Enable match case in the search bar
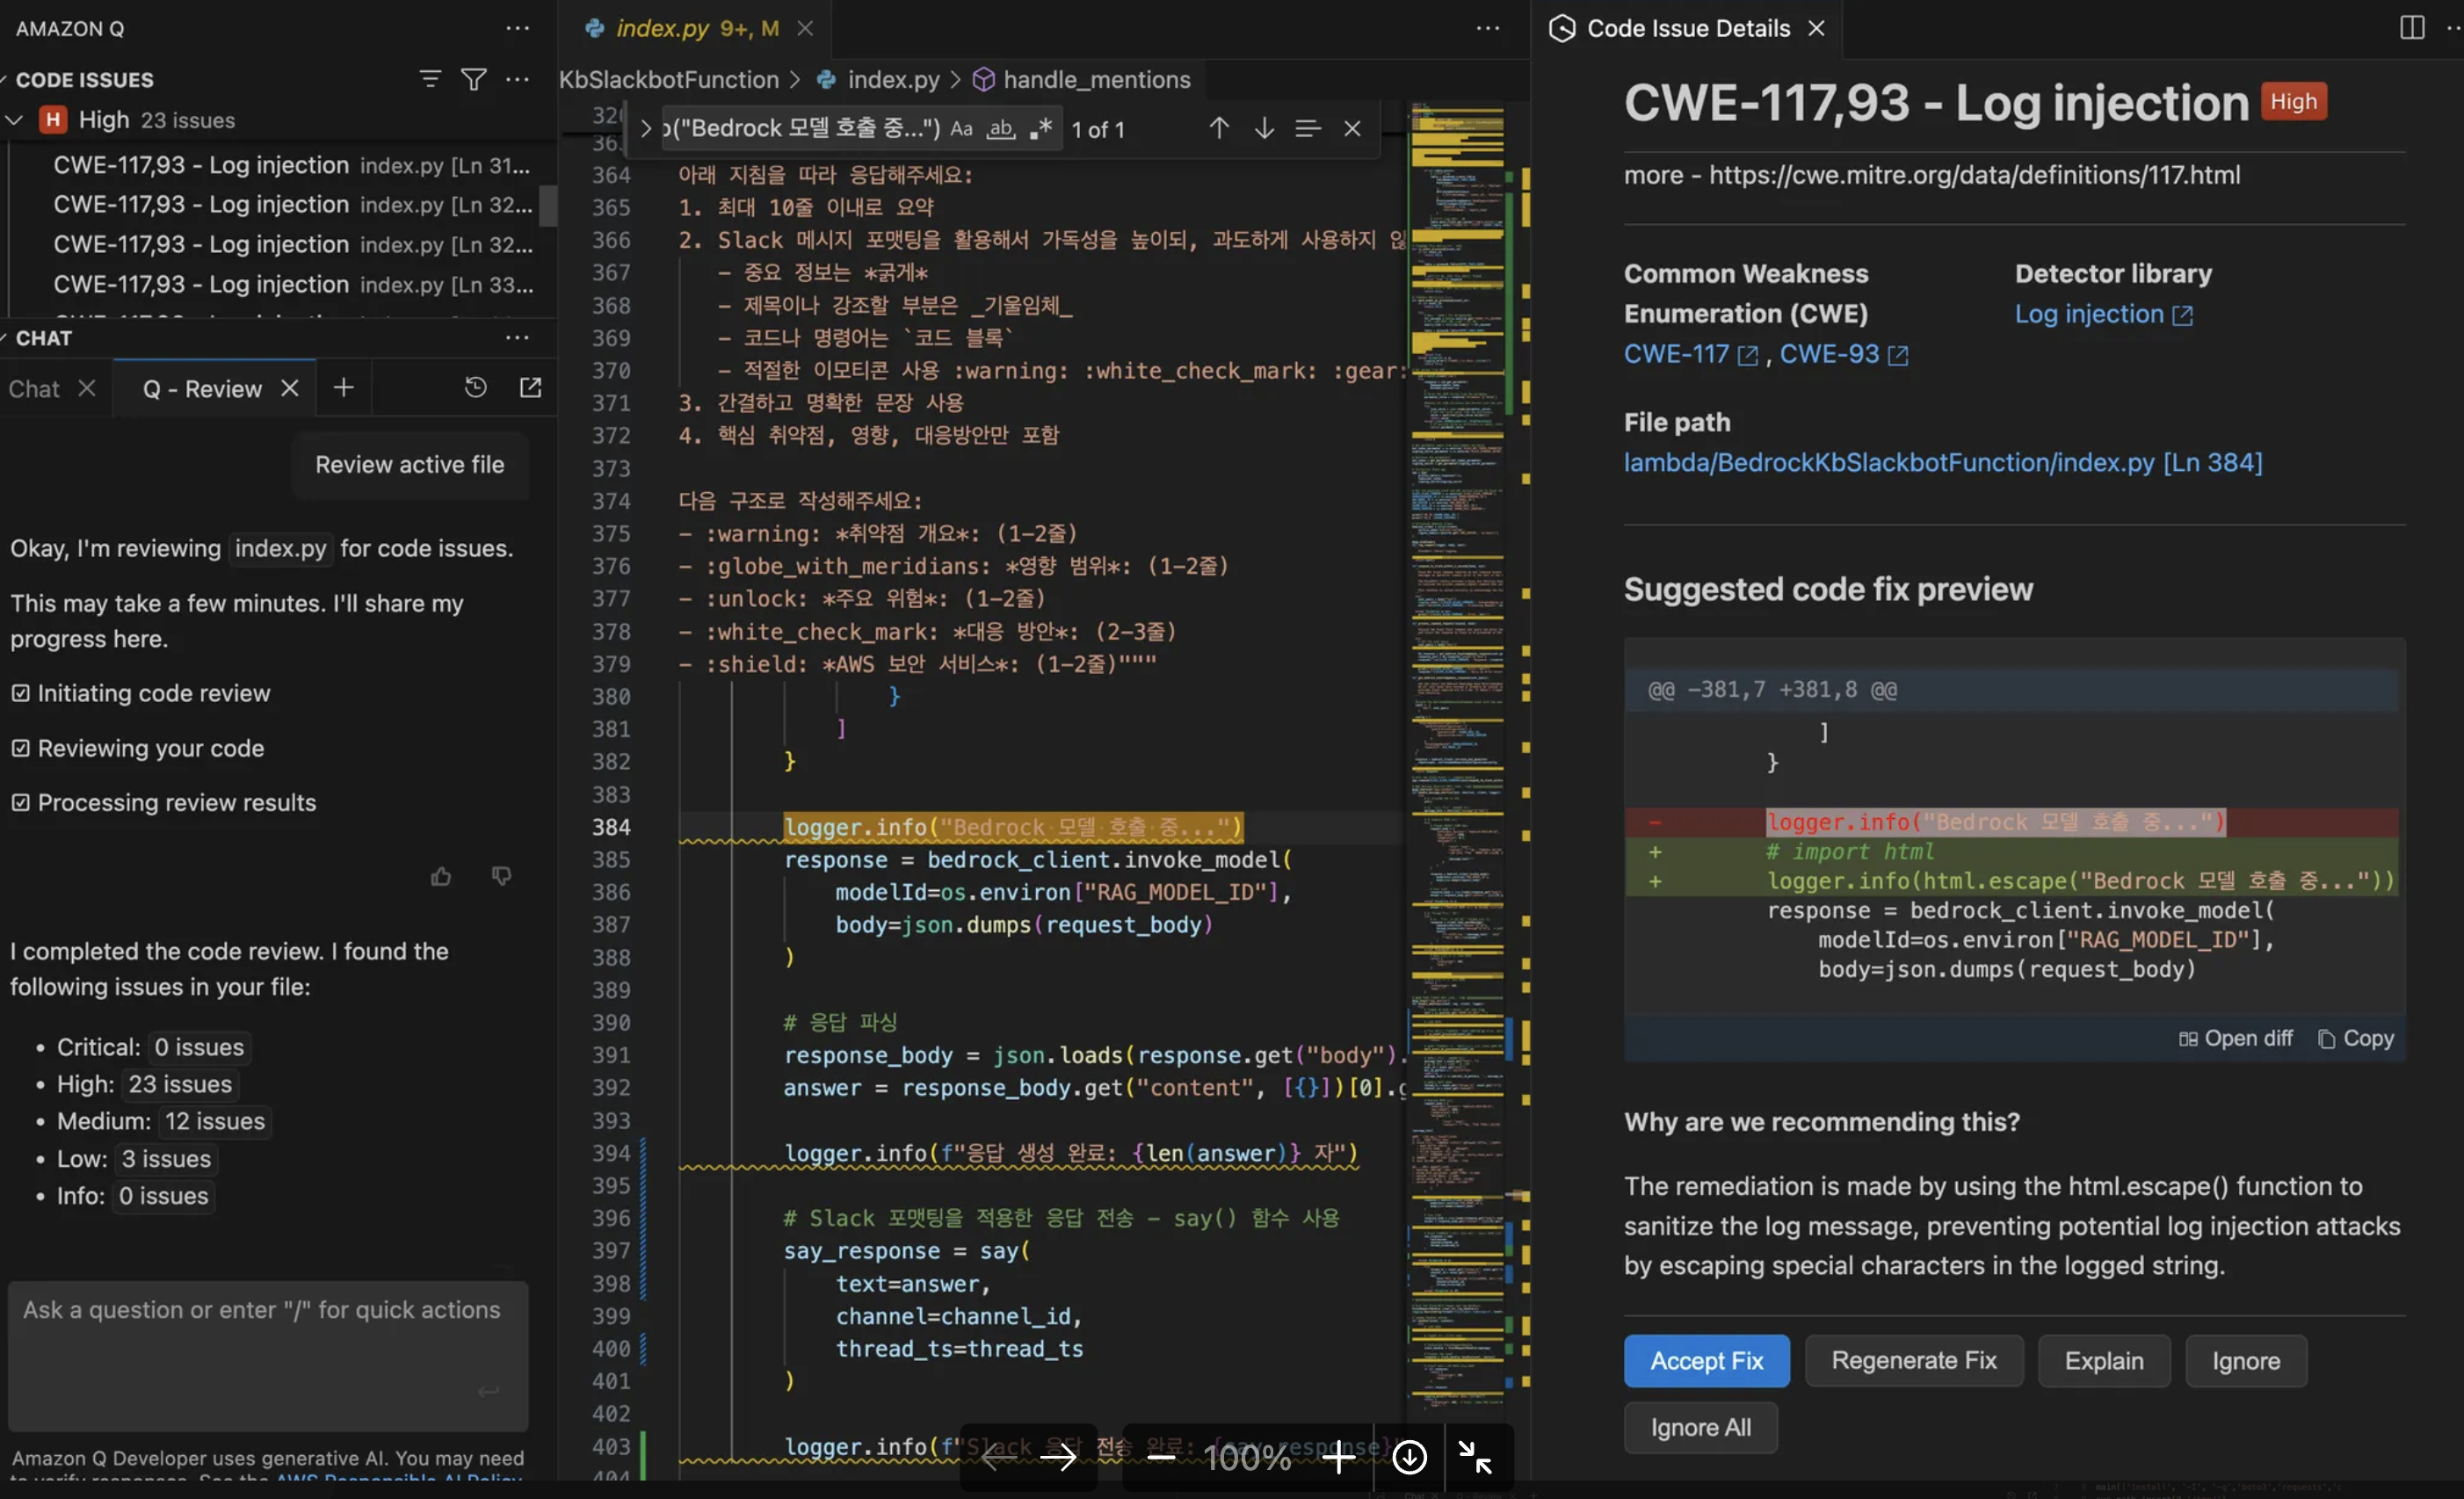The image size is (2464, 1499). [961, 128]
